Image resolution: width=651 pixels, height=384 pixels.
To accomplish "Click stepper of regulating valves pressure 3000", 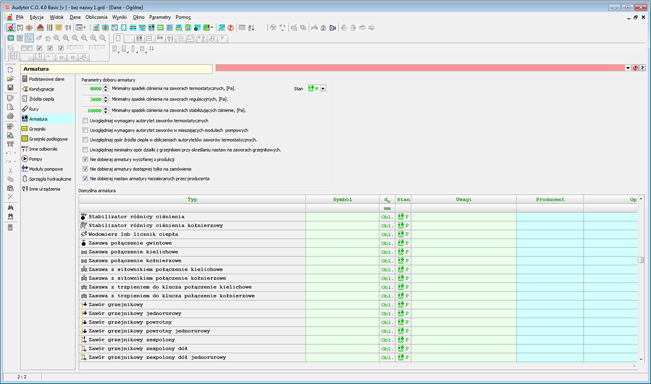I will 106,99.
